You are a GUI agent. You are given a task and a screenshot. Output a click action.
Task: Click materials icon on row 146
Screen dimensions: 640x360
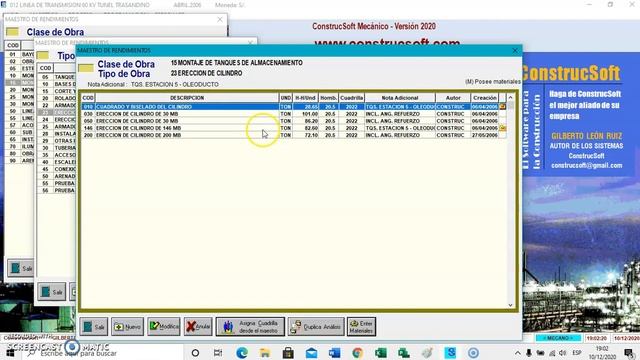tap(502, 128)
